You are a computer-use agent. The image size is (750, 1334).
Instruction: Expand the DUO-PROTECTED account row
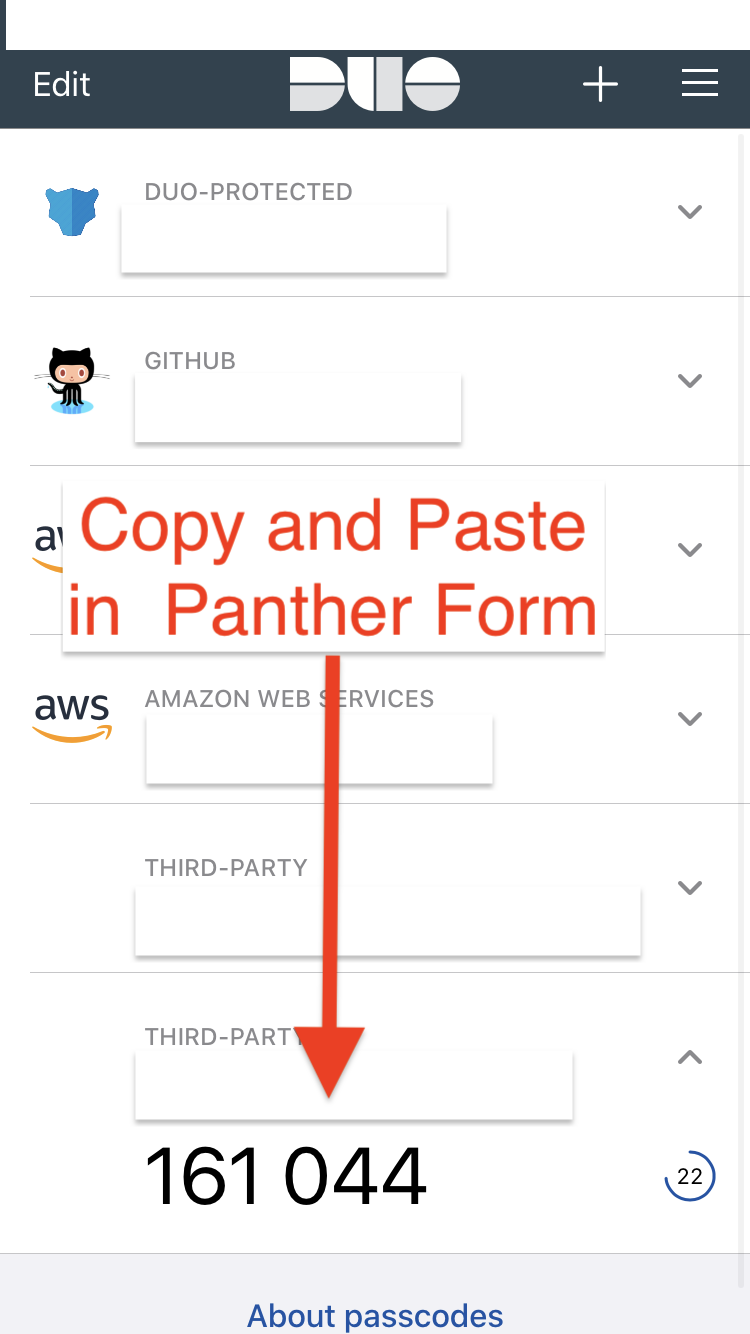coord(690,211)
